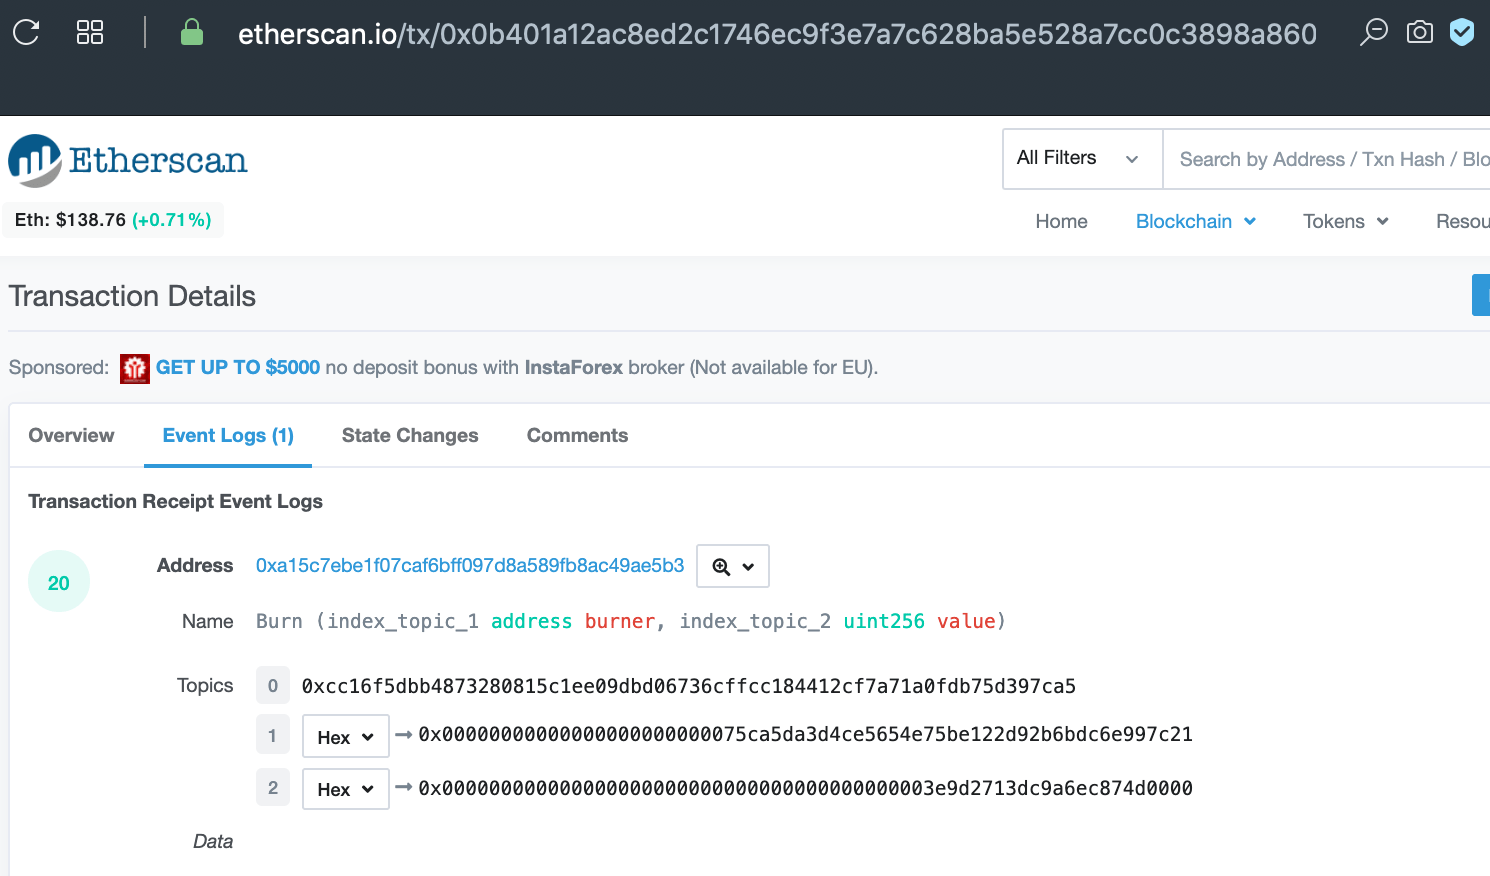The image size is (1490, 876).
Task: Open the magnifier dropdown beside address
Action: point(732,566)
